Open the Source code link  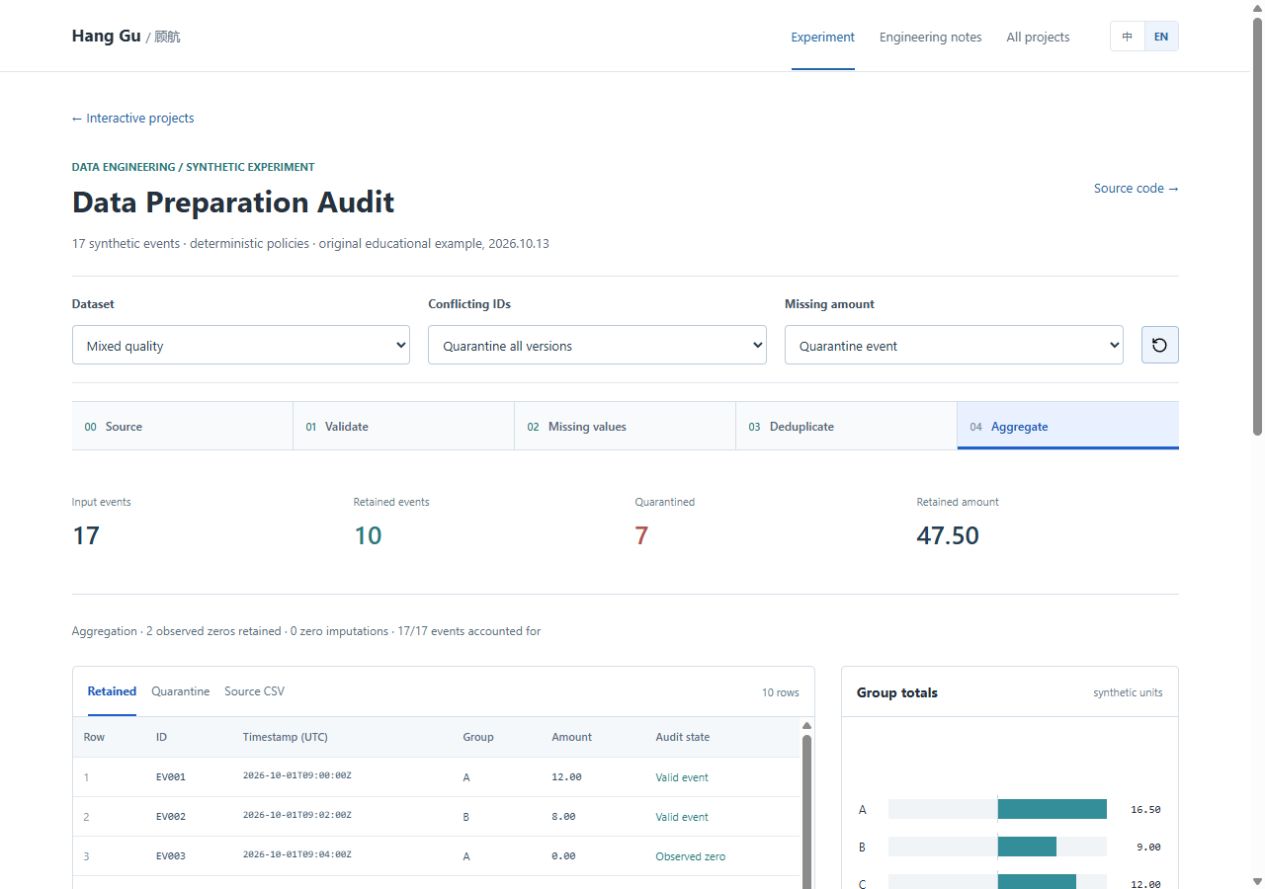tap(1136, 188)
